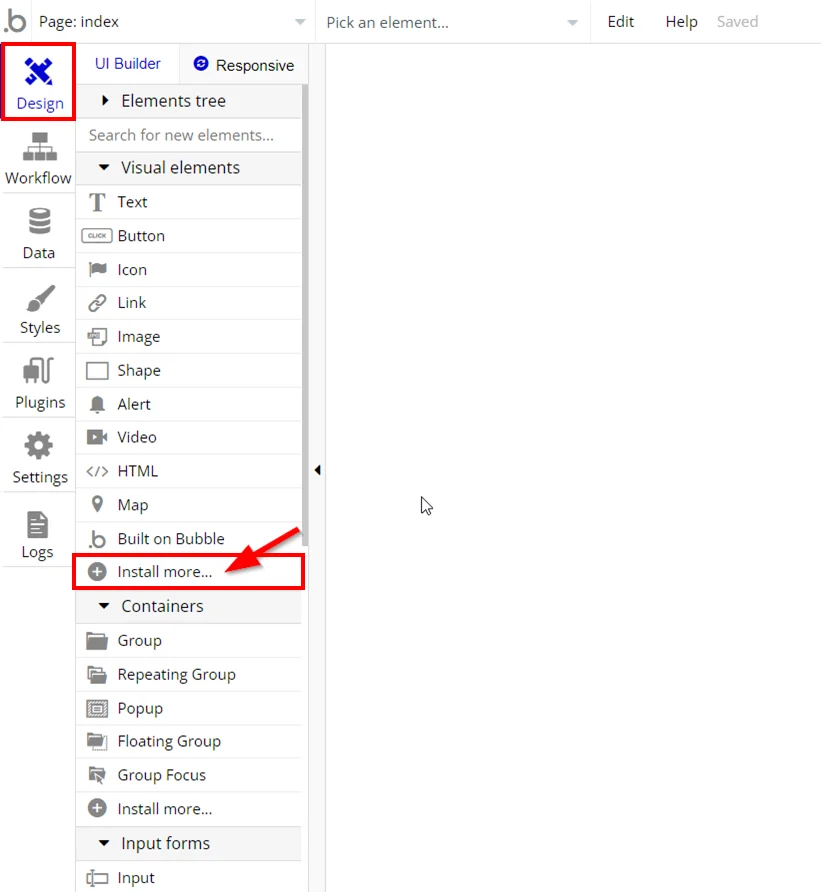Click the Search for new elements field
The height and width of the screenshot is (892, 821).
(188, 135)
